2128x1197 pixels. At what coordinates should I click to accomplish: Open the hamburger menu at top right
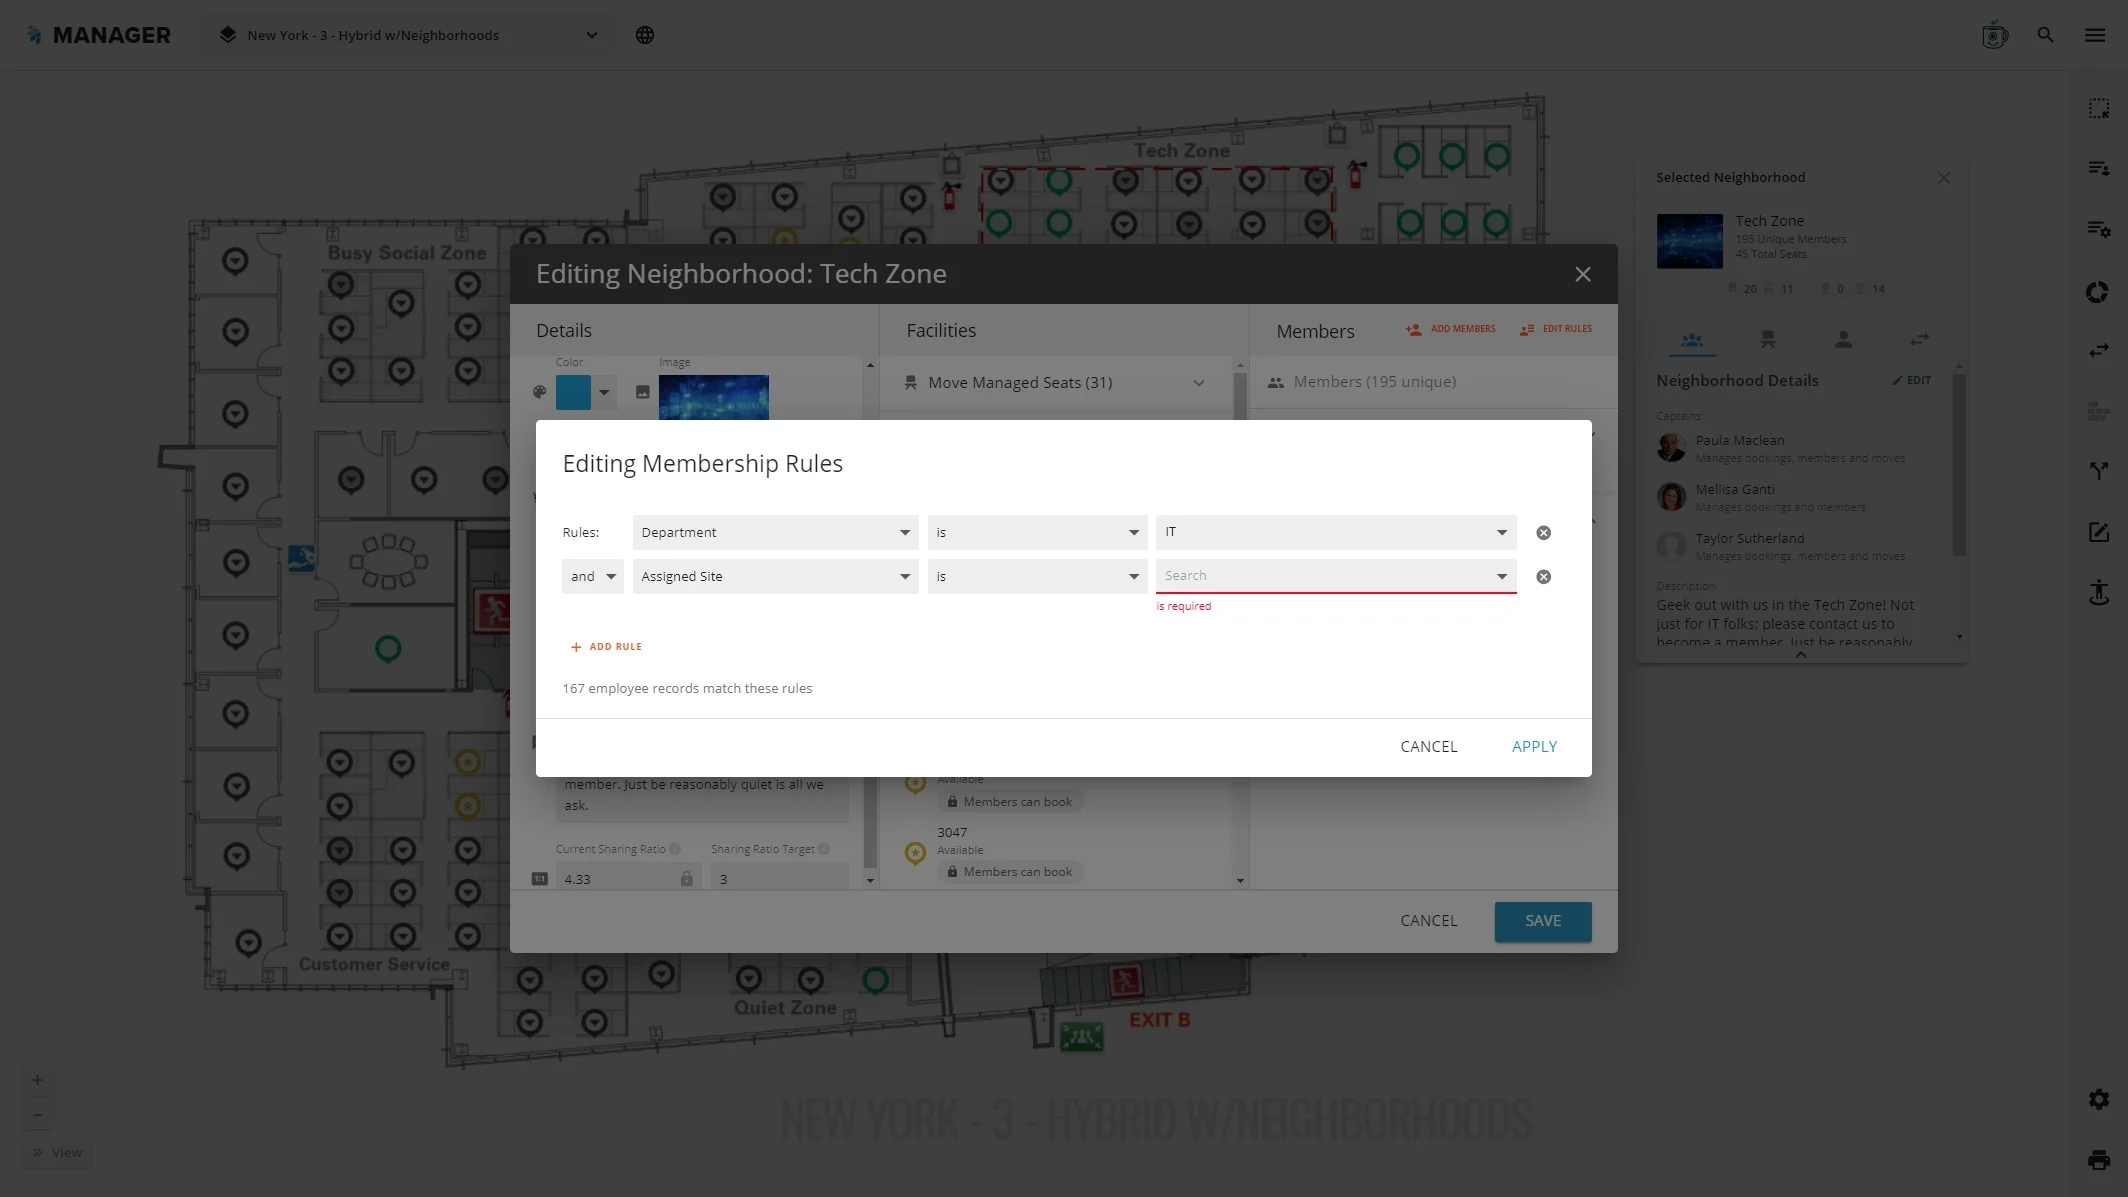coord(2095,35)
